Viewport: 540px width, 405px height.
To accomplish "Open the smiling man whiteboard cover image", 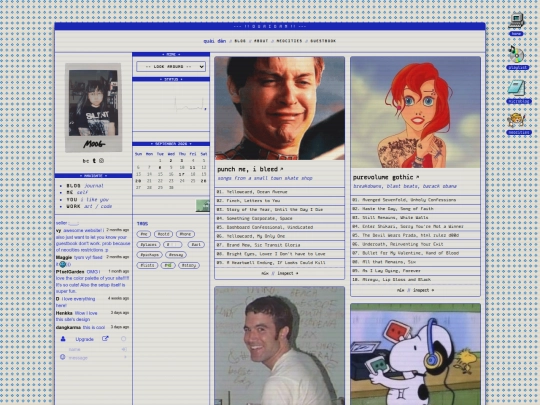I will click(279, 346).
